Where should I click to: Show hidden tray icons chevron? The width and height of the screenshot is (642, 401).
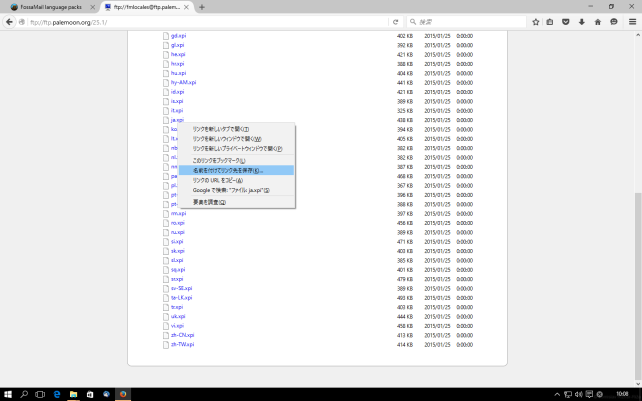pyautogui.click(x=557, y=394)
